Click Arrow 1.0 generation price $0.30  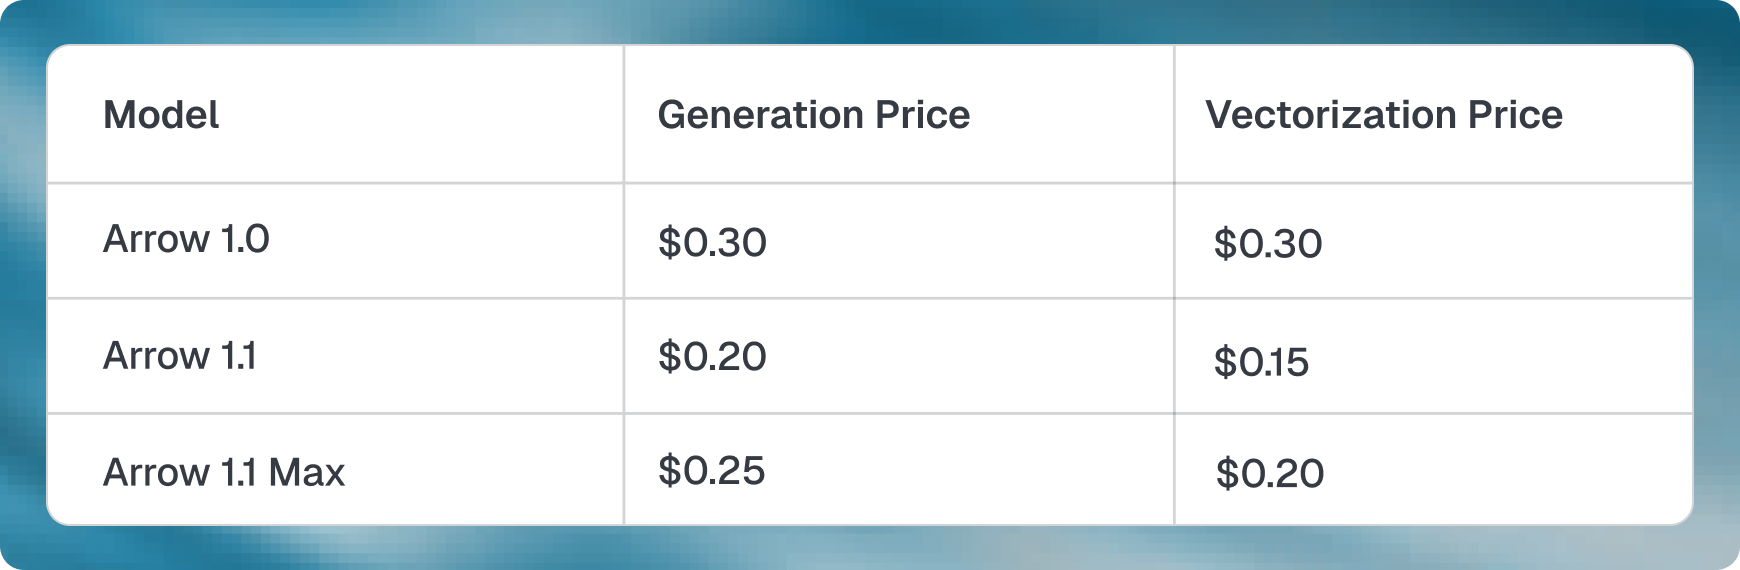click(712, 243)
